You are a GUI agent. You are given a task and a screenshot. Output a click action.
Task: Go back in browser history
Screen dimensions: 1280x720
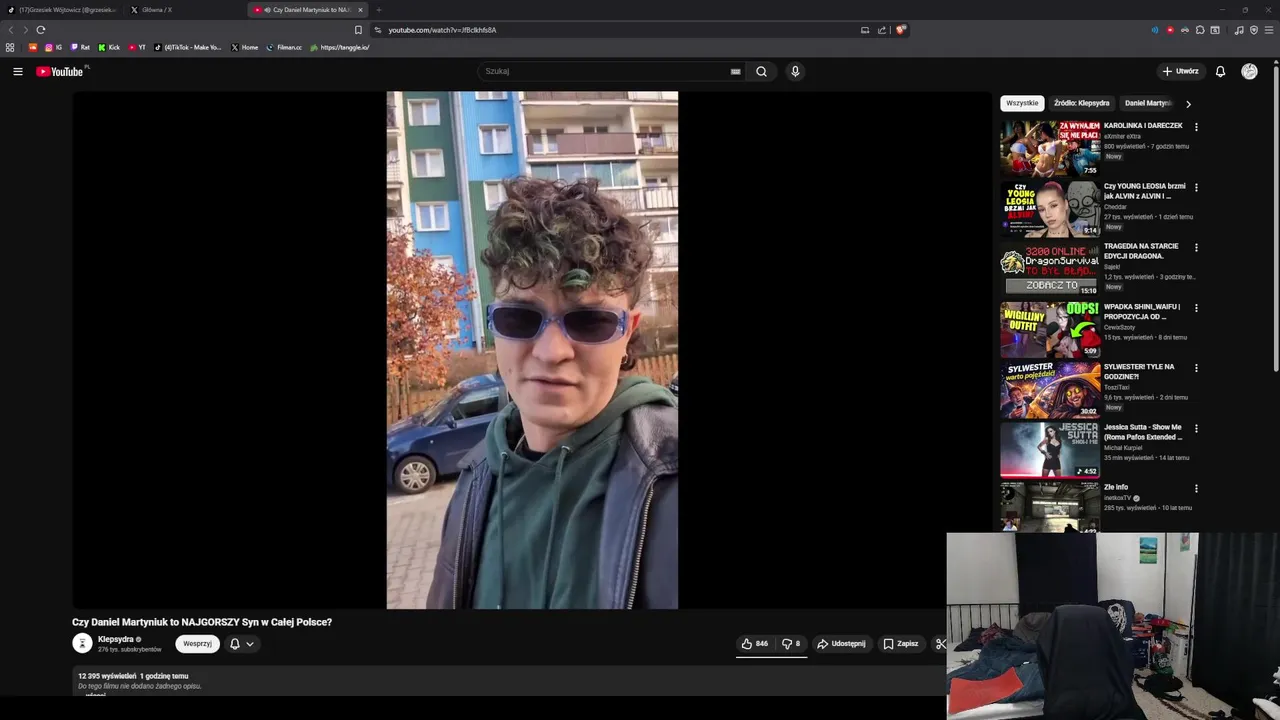[x=11, y=30]
